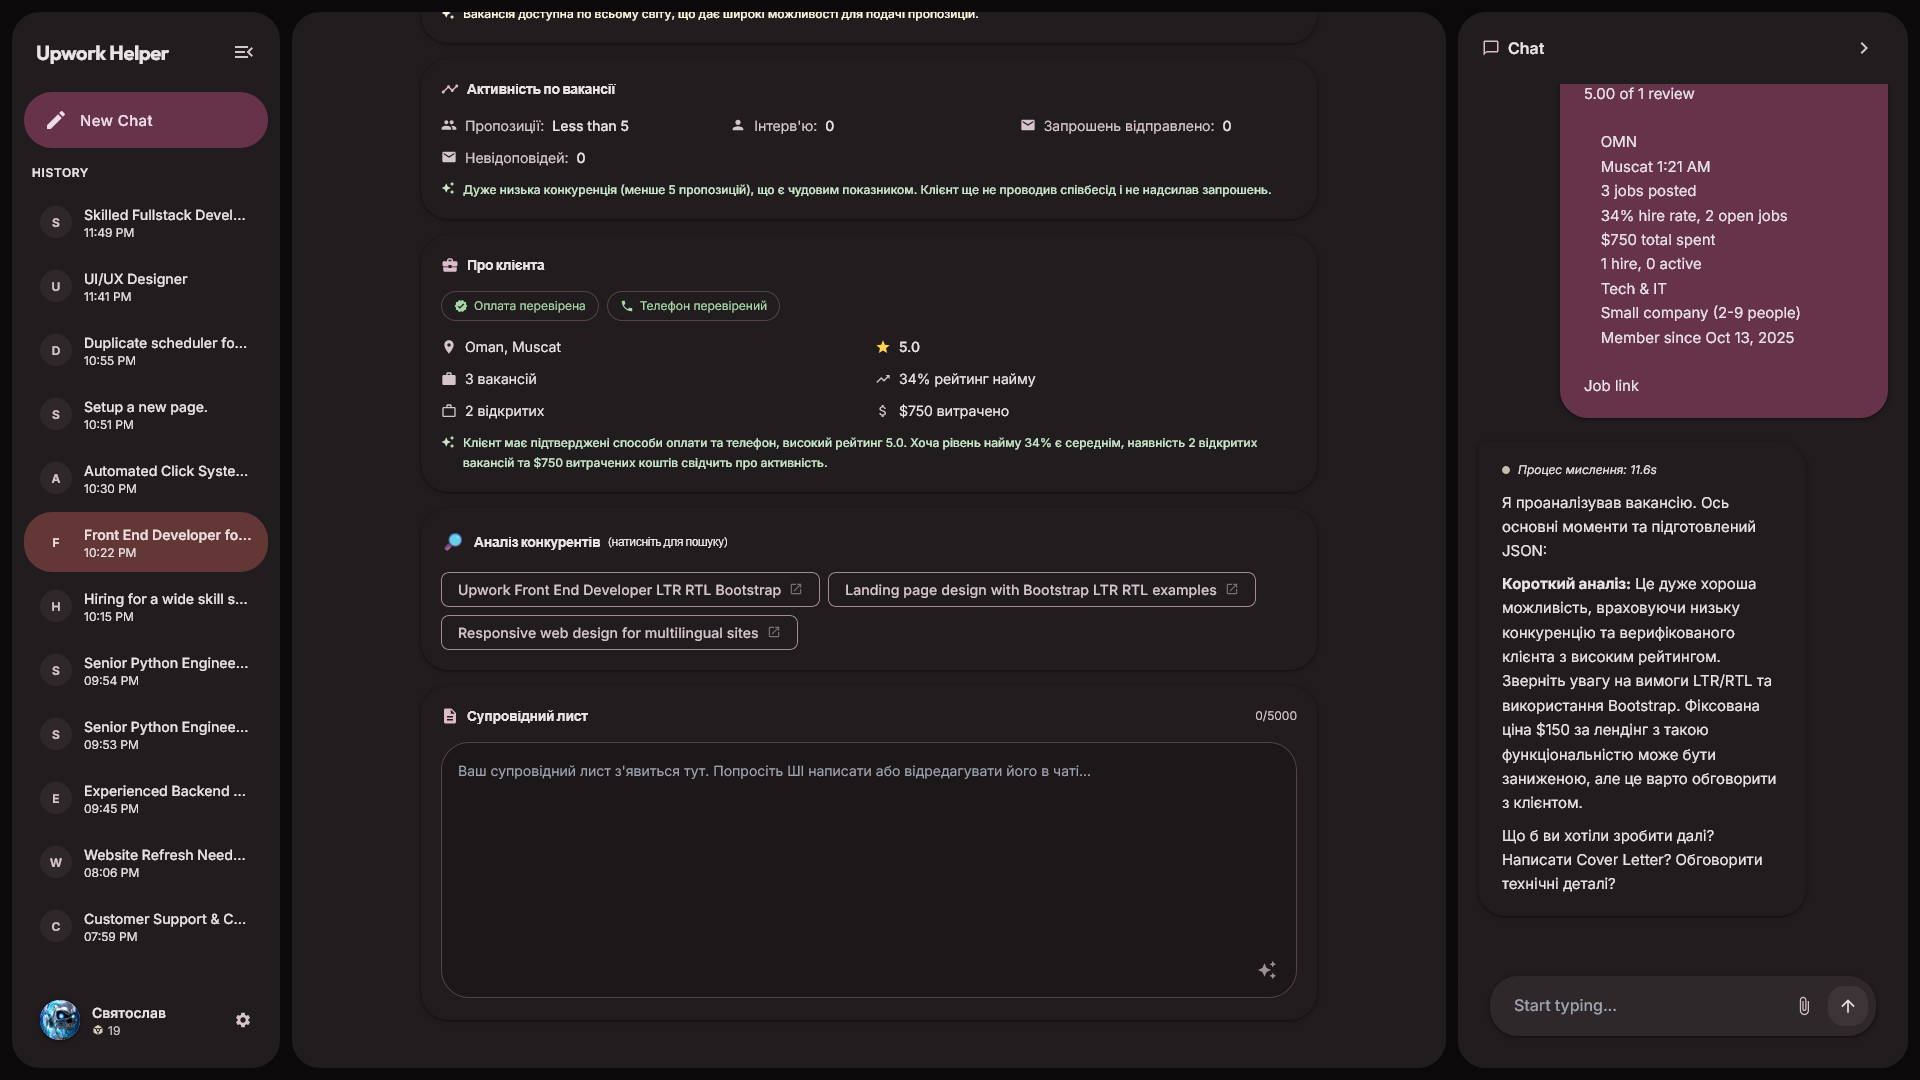Click external link icon on Landing page design chip

tap(1232, 589)
